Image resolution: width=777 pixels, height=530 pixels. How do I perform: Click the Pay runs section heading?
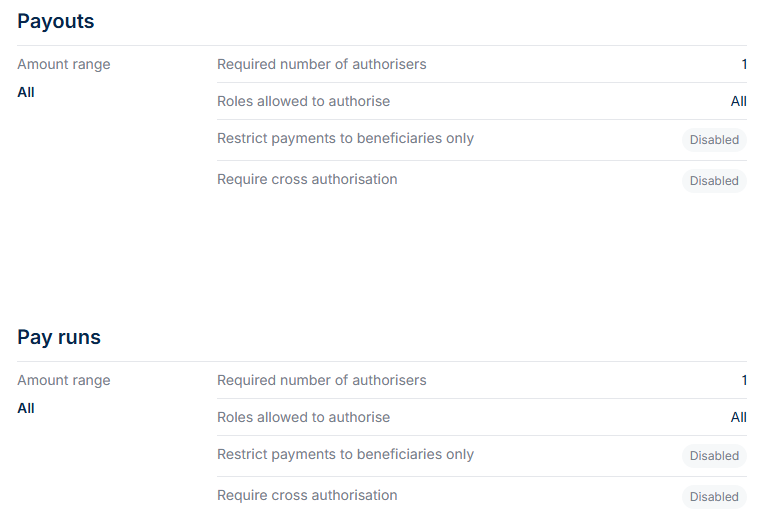click(x=59, y=337)
